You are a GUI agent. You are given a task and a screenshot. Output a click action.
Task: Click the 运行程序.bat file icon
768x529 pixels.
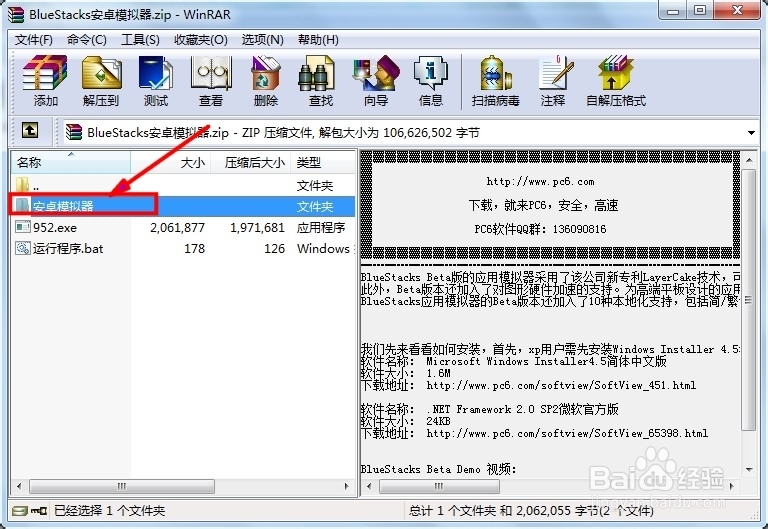tap(23, 248)
